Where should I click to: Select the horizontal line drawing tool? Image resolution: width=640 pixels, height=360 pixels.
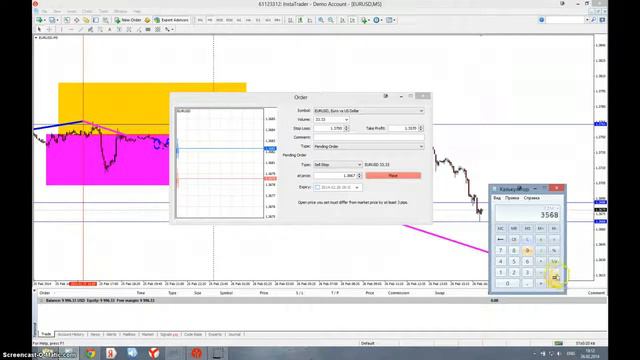(71, 29)
